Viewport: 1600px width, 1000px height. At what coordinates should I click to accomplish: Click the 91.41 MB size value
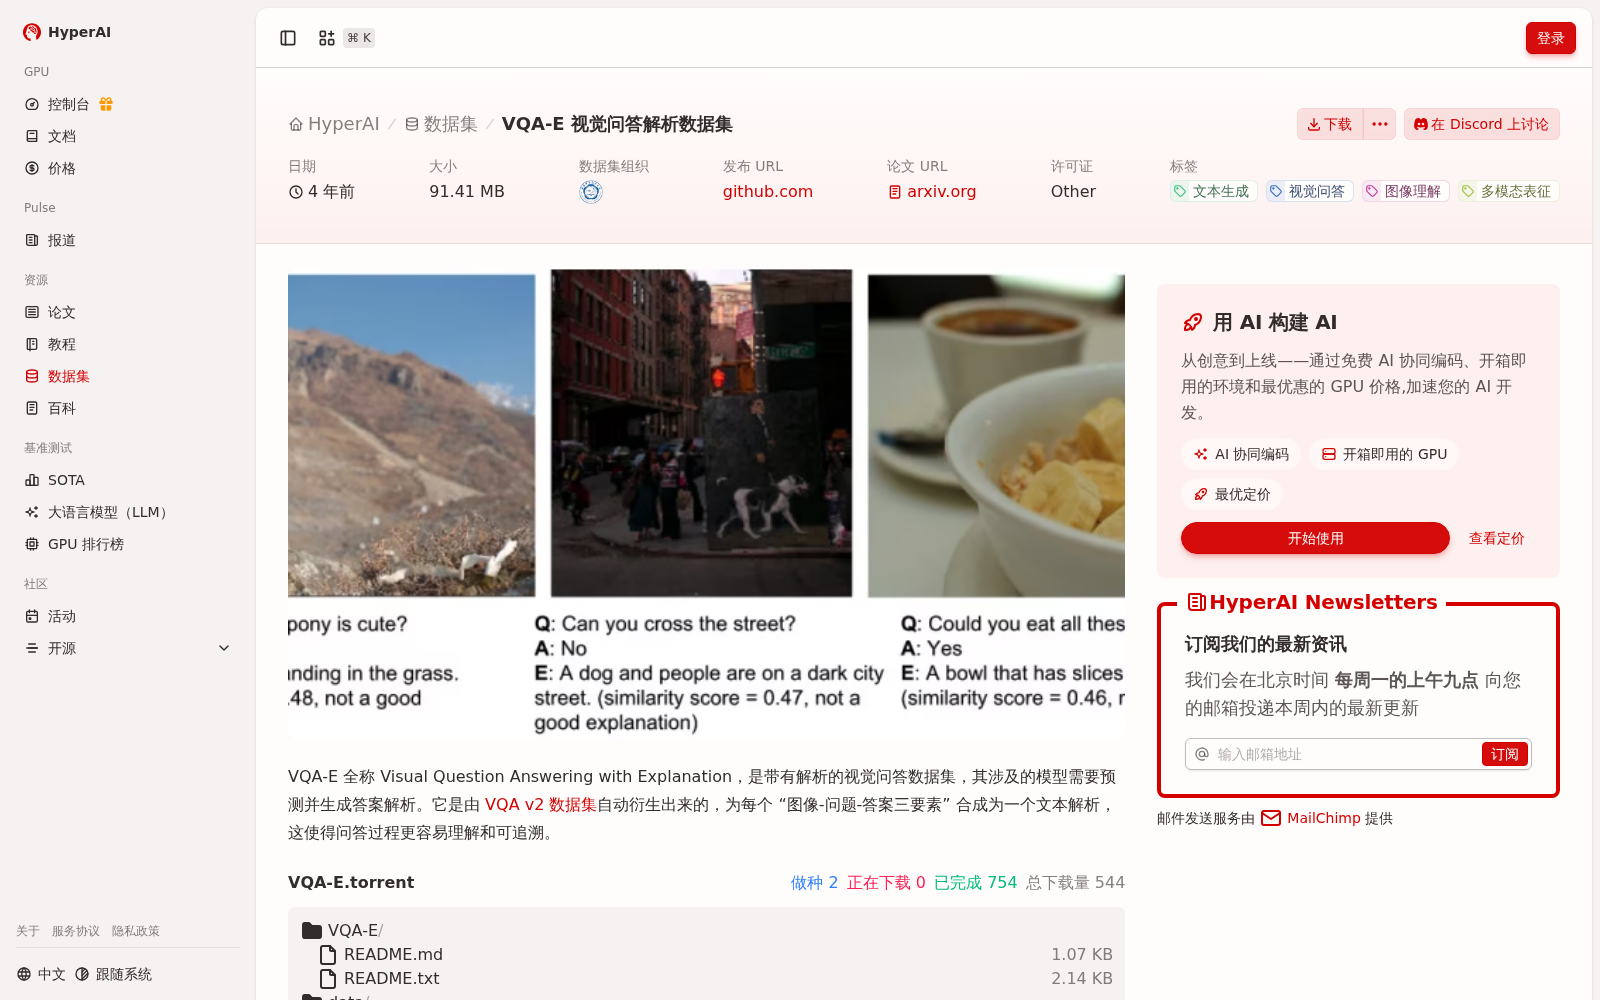[467, 191]
